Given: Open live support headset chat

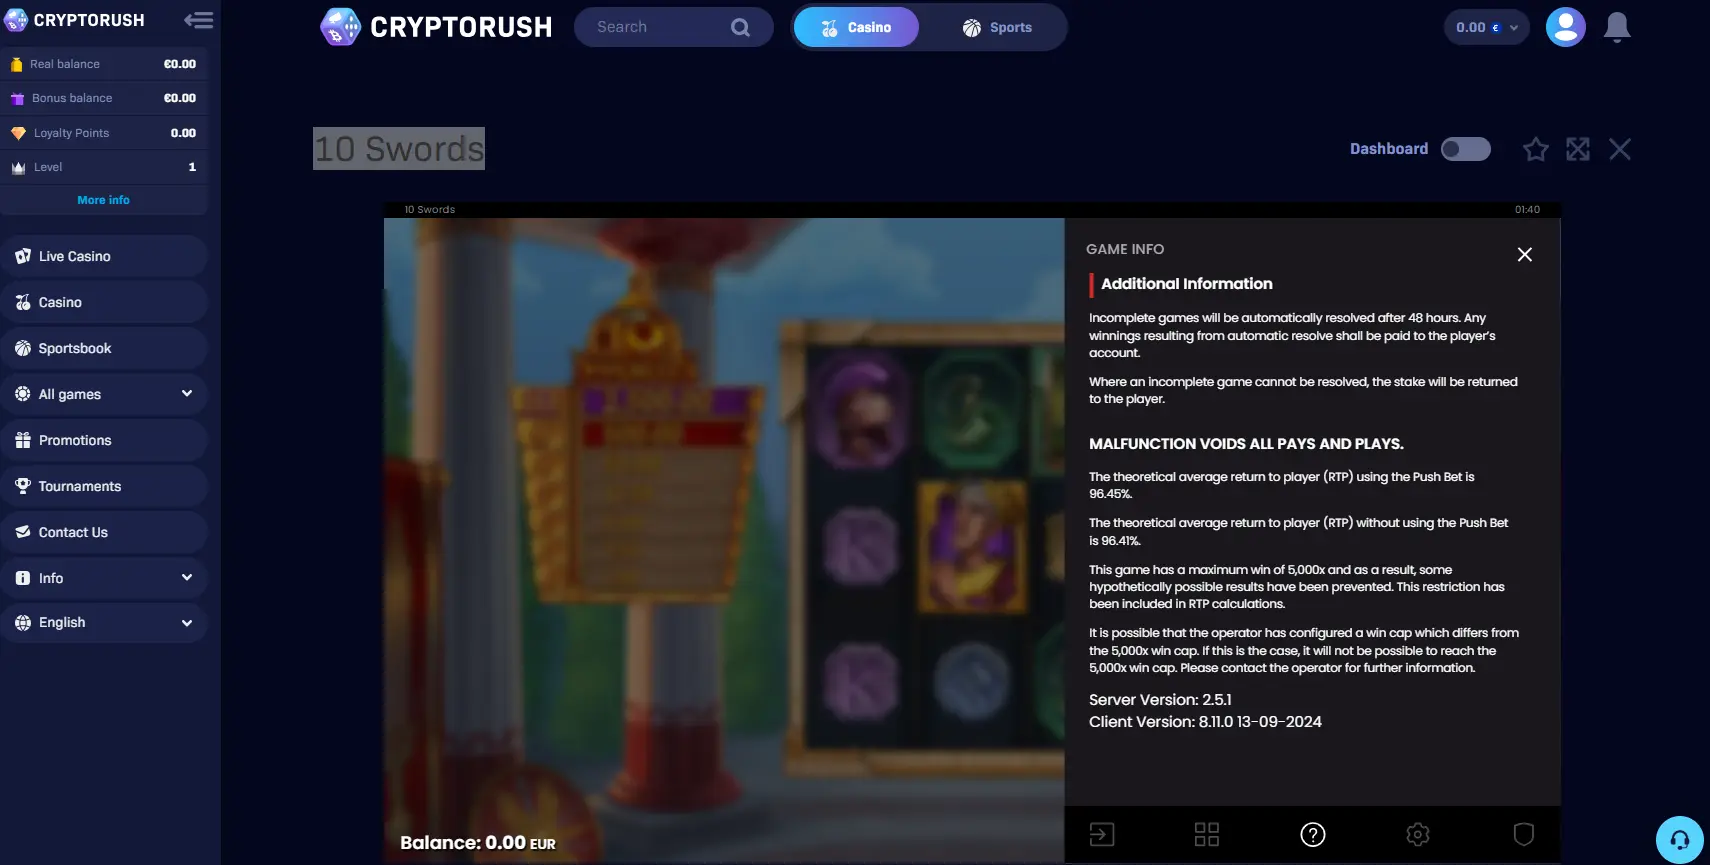Looking at the screenshot, I should coord(1679,839).
